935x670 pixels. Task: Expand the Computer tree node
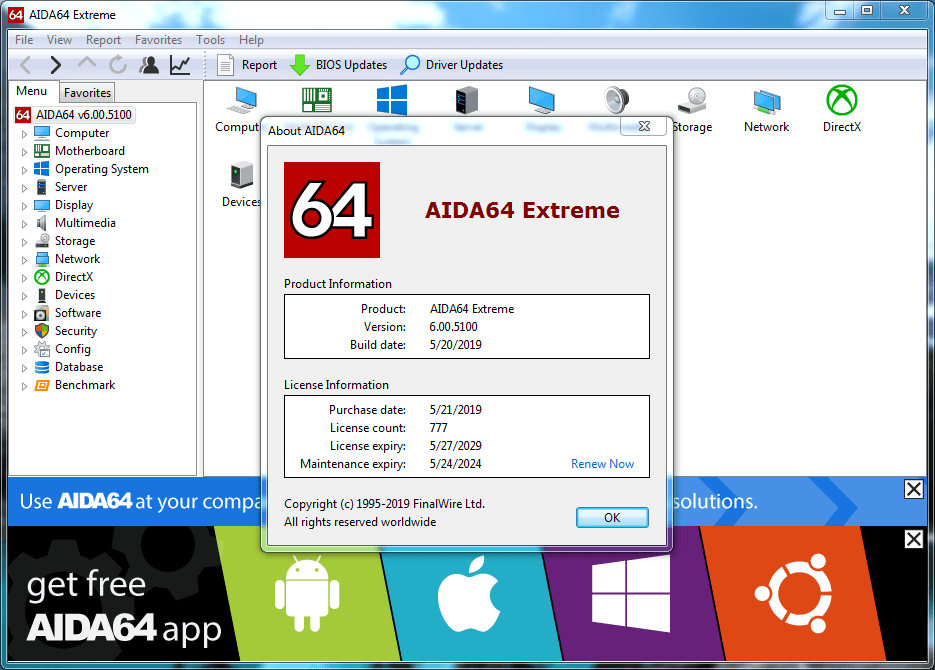(24, 134)
